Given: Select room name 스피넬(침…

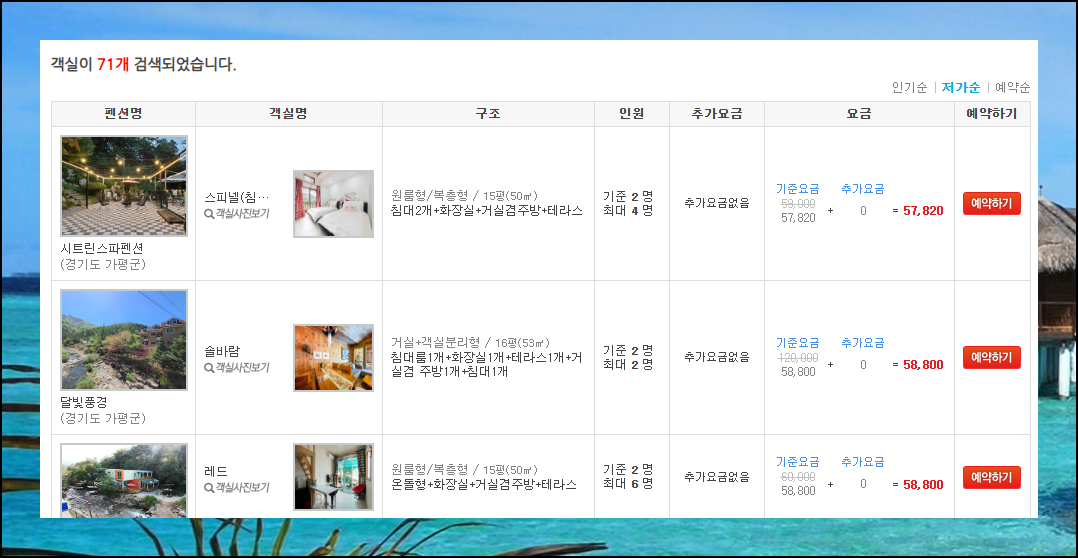Looking at the screenshot, I should point(236,197).
